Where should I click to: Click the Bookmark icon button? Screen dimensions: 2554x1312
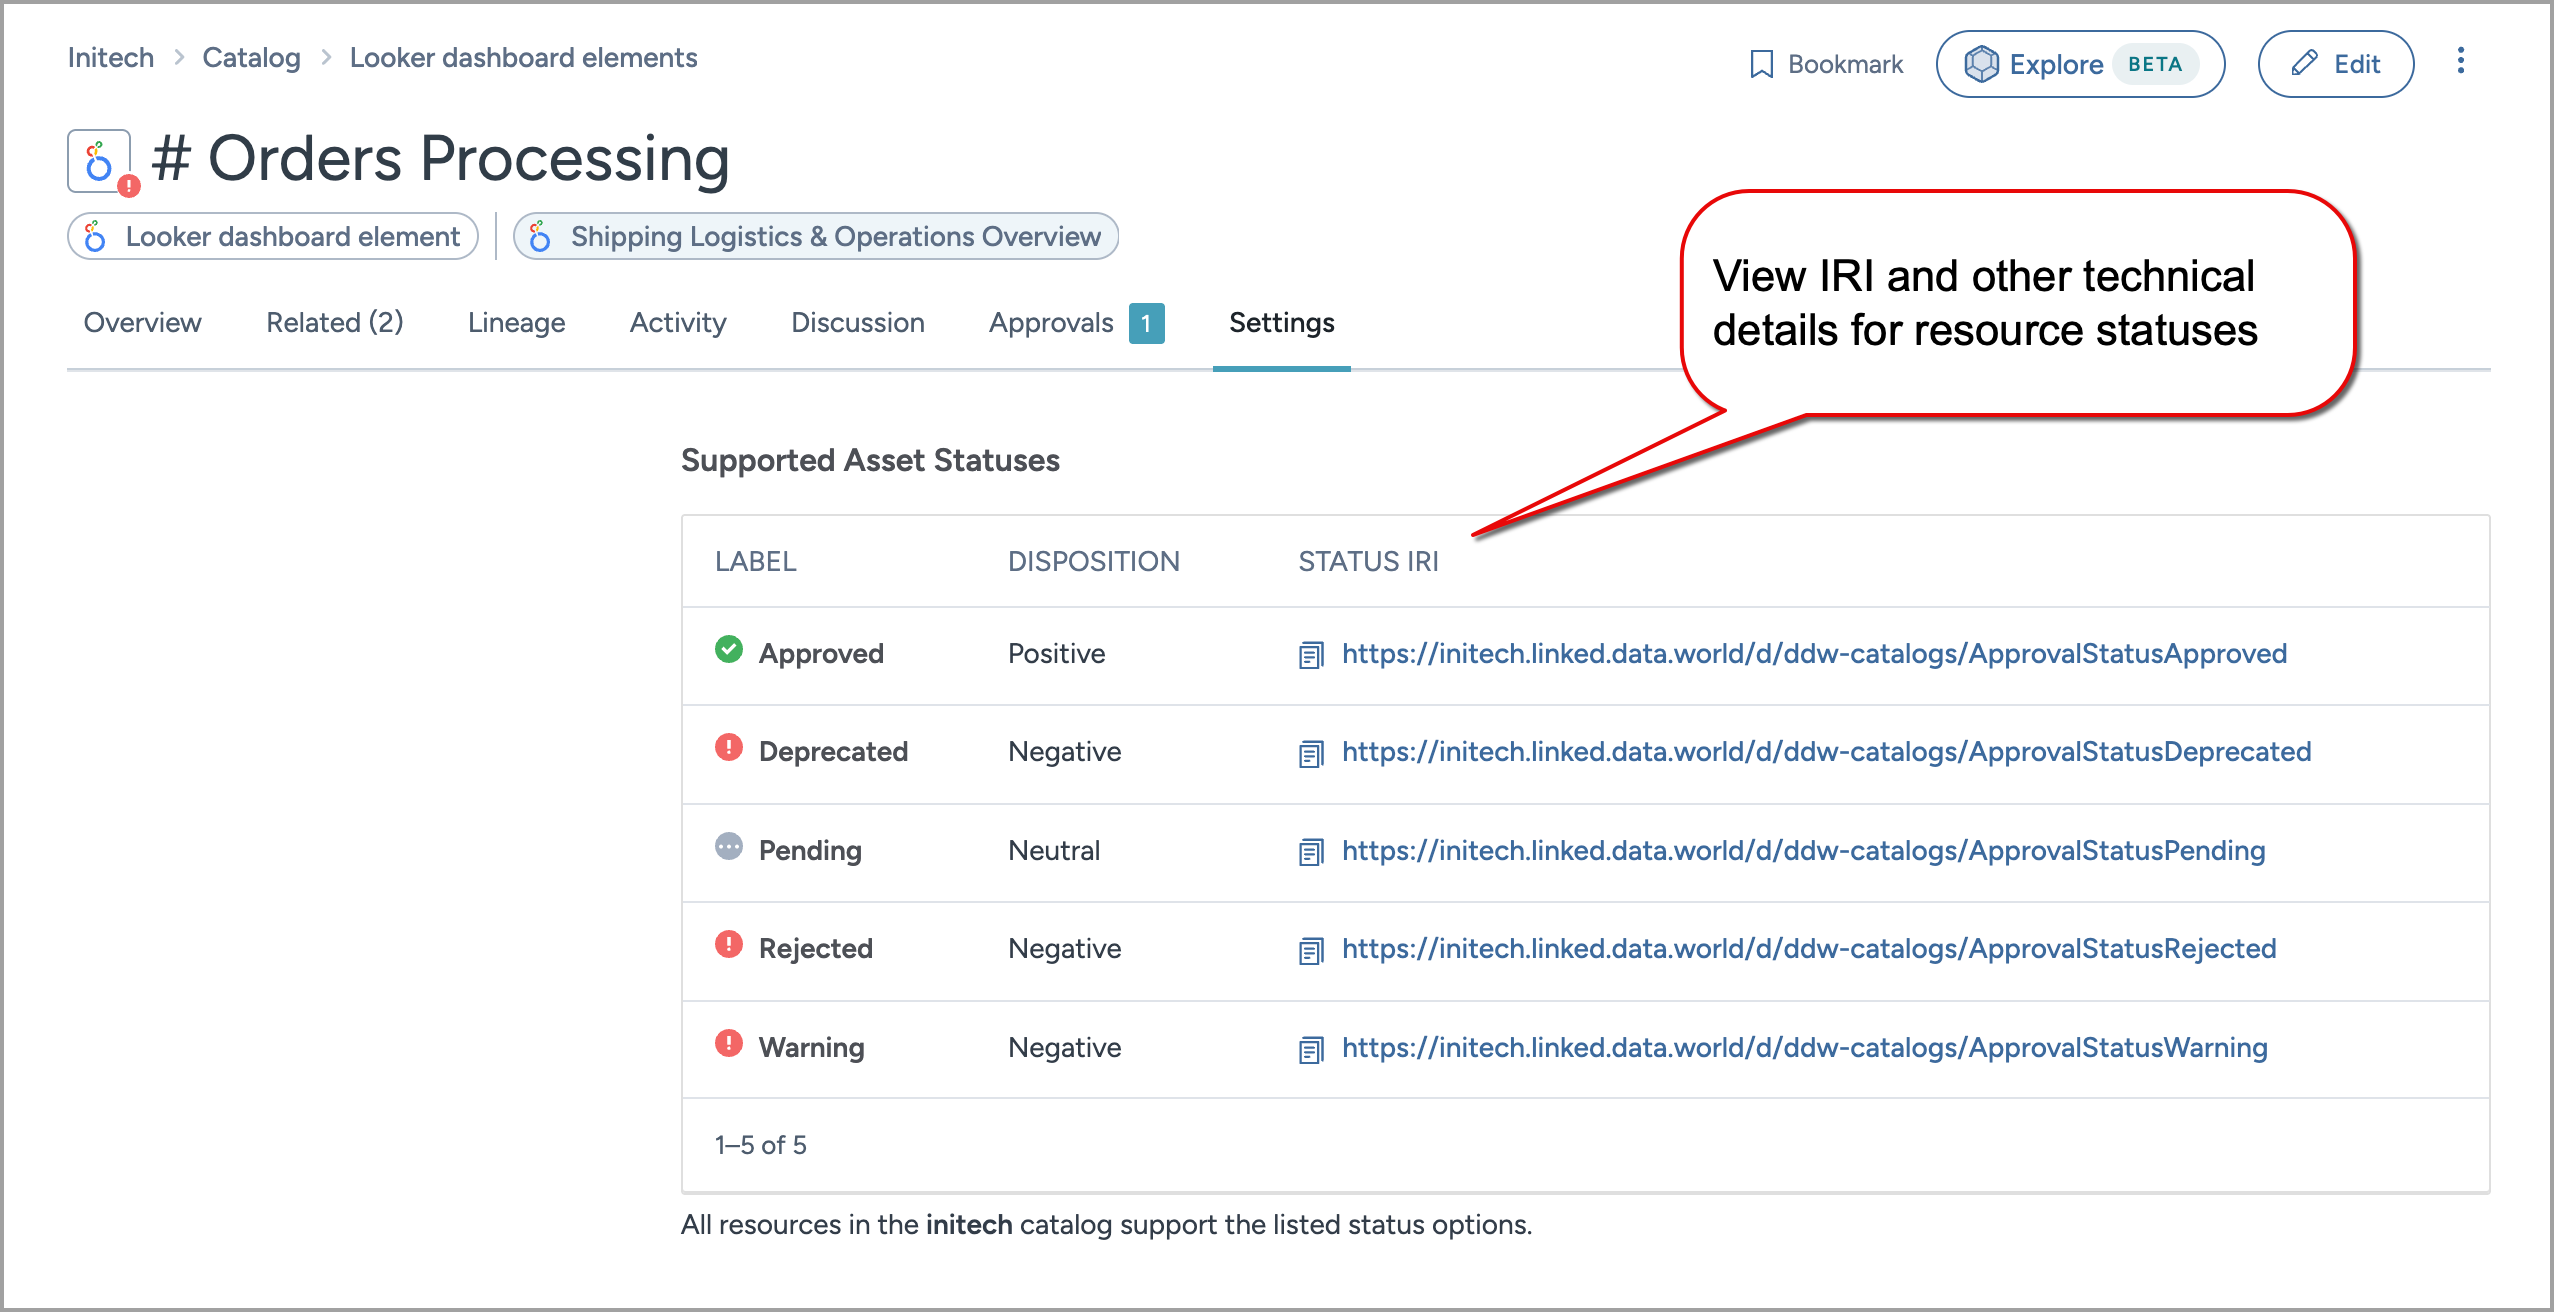coord(1762,64)
